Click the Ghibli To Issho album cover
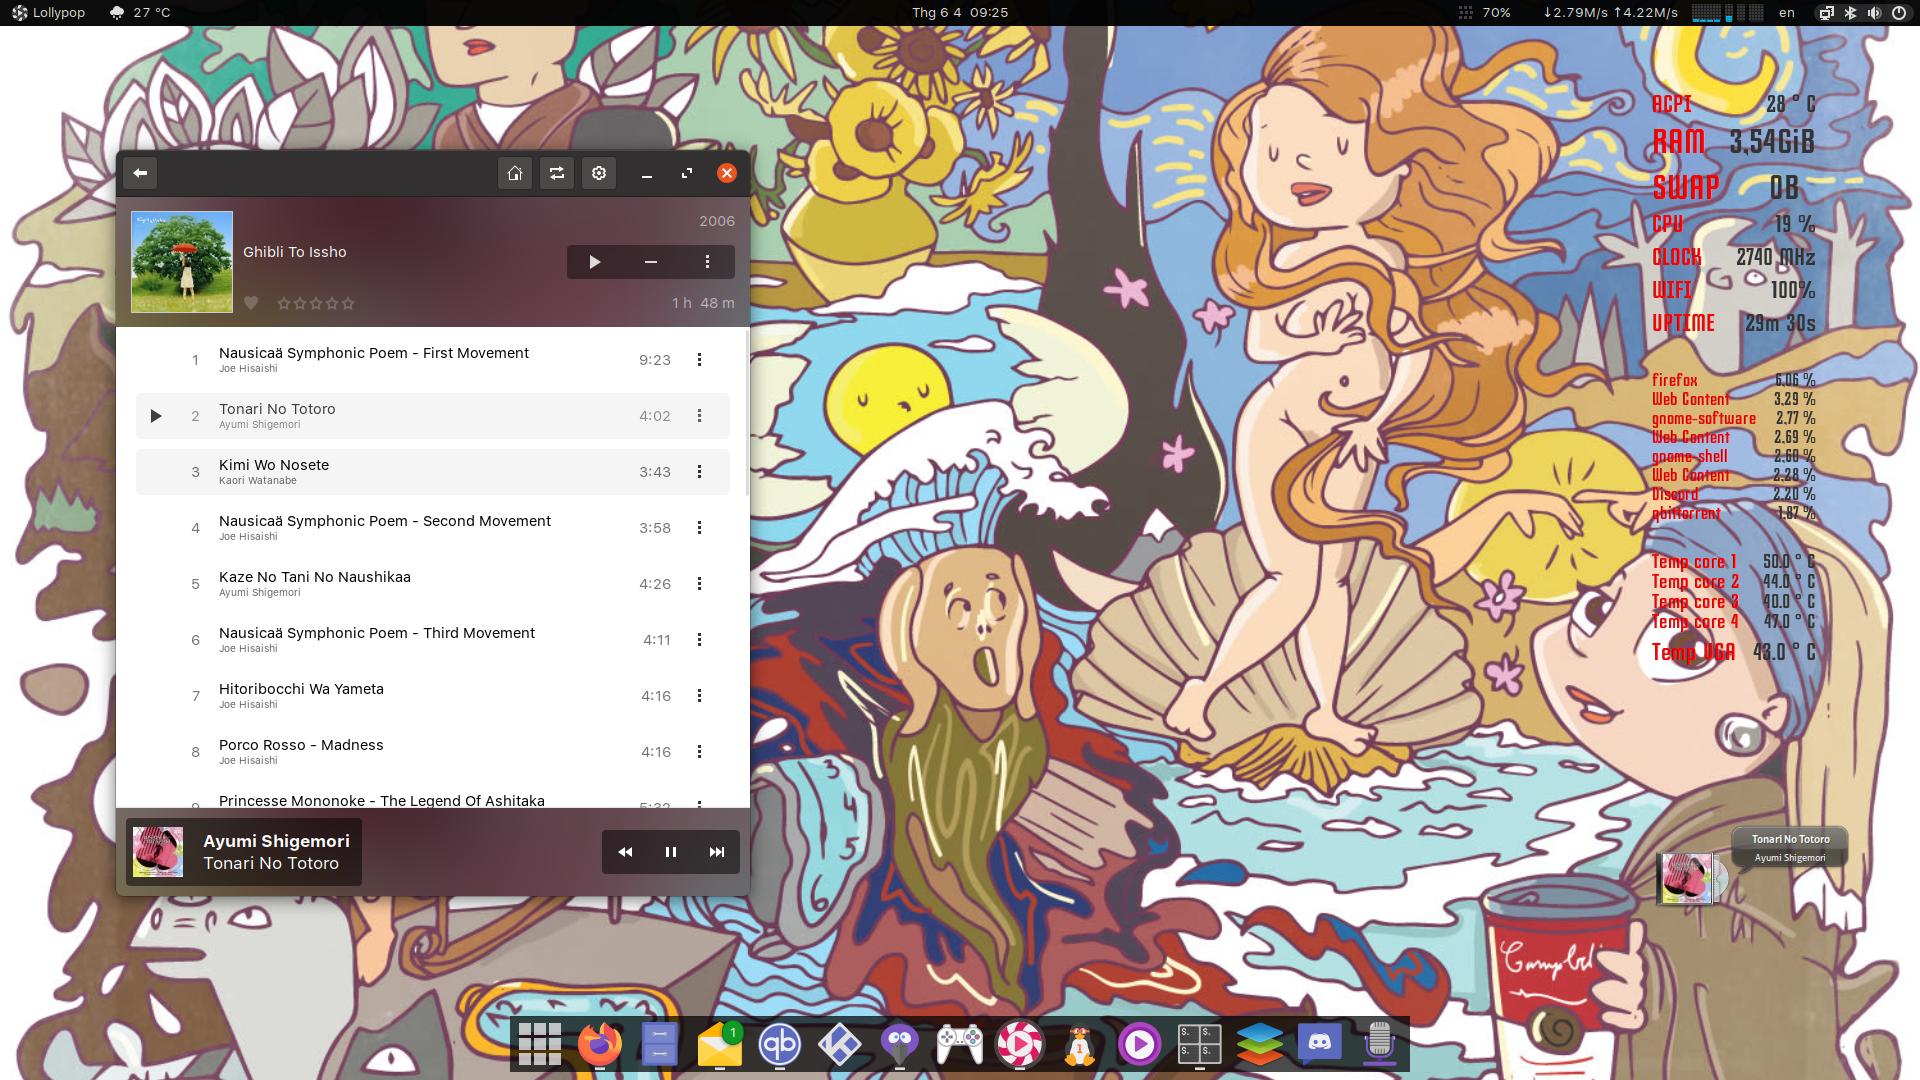 (182, 262)
